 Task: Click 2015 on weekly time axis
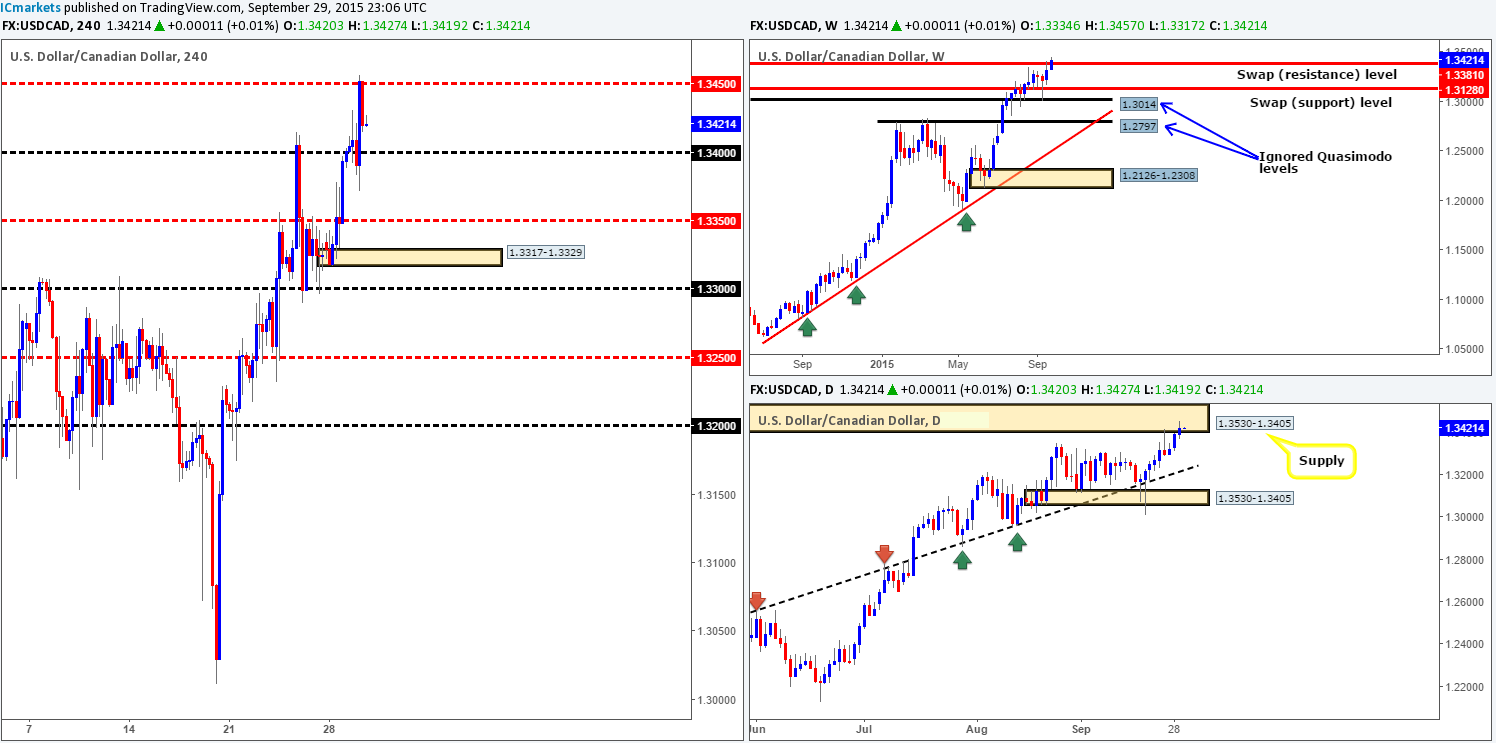pyautogui.click(x=880, y=364)
